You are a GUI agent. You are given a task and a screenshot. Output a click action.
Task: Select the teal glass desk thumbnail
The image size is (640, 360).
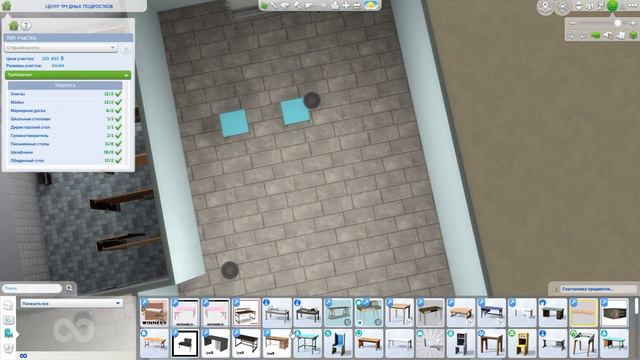338,313
